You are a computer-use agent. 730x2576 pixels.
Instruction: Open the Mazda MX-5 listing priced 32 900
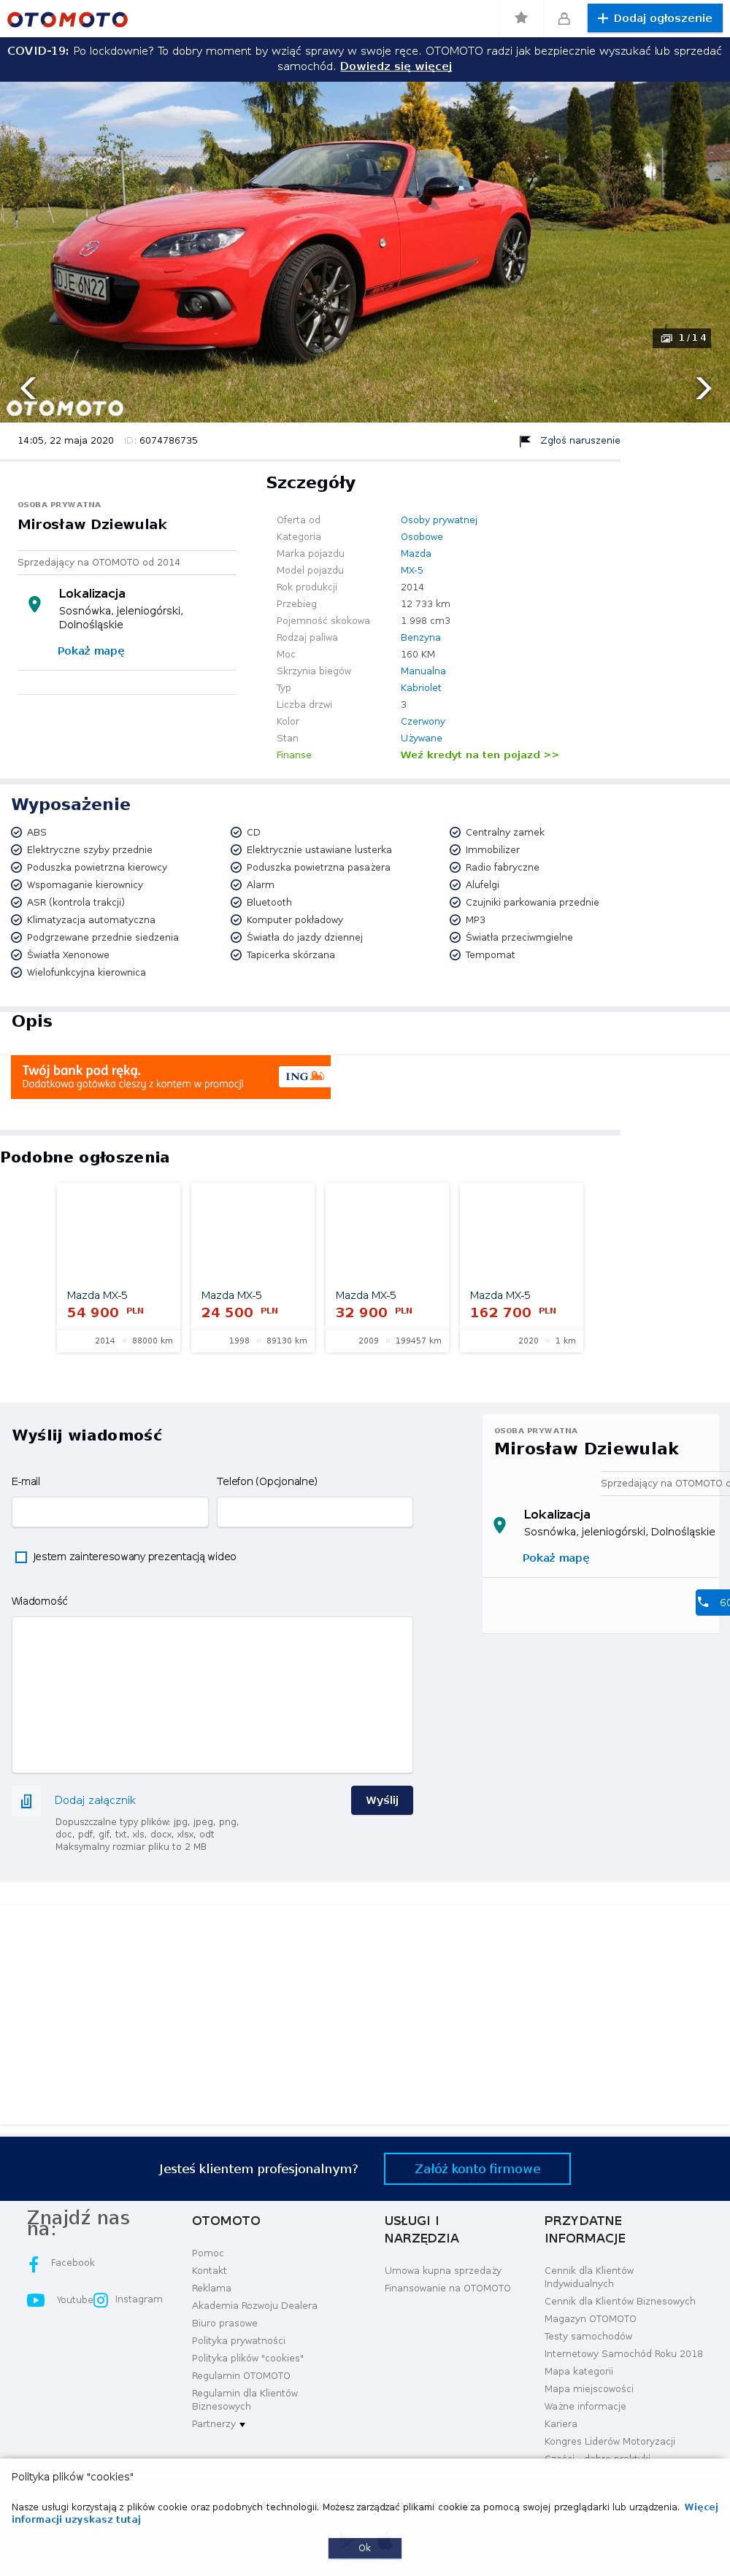coord(387,1267)
